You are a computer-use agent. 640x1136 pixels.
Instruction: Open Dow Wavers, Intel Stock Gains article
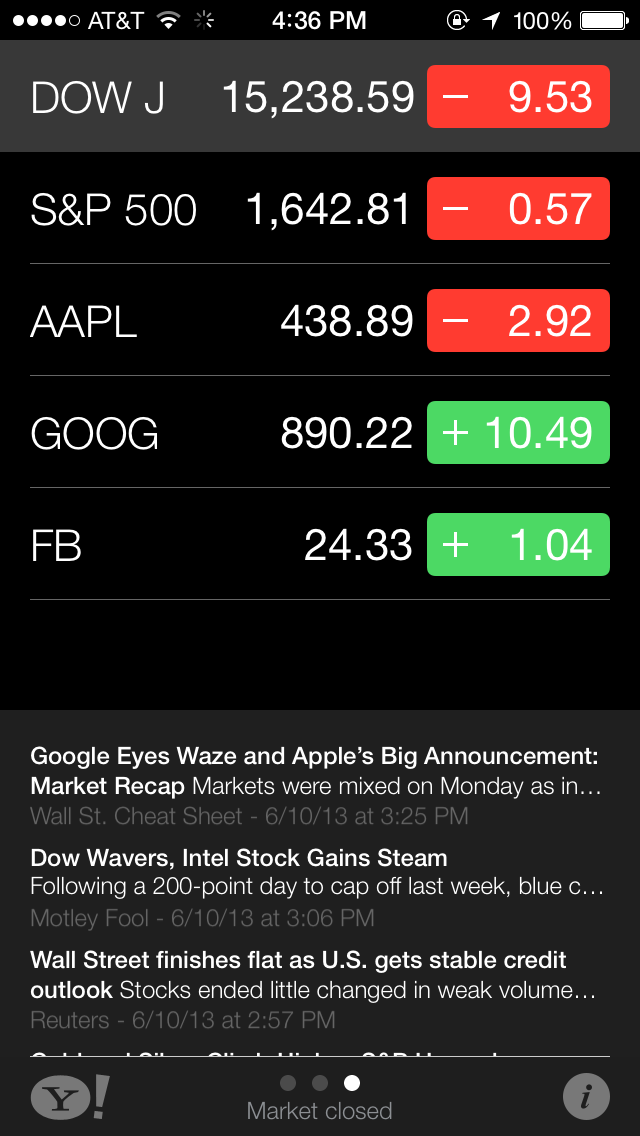coord(316,887)
